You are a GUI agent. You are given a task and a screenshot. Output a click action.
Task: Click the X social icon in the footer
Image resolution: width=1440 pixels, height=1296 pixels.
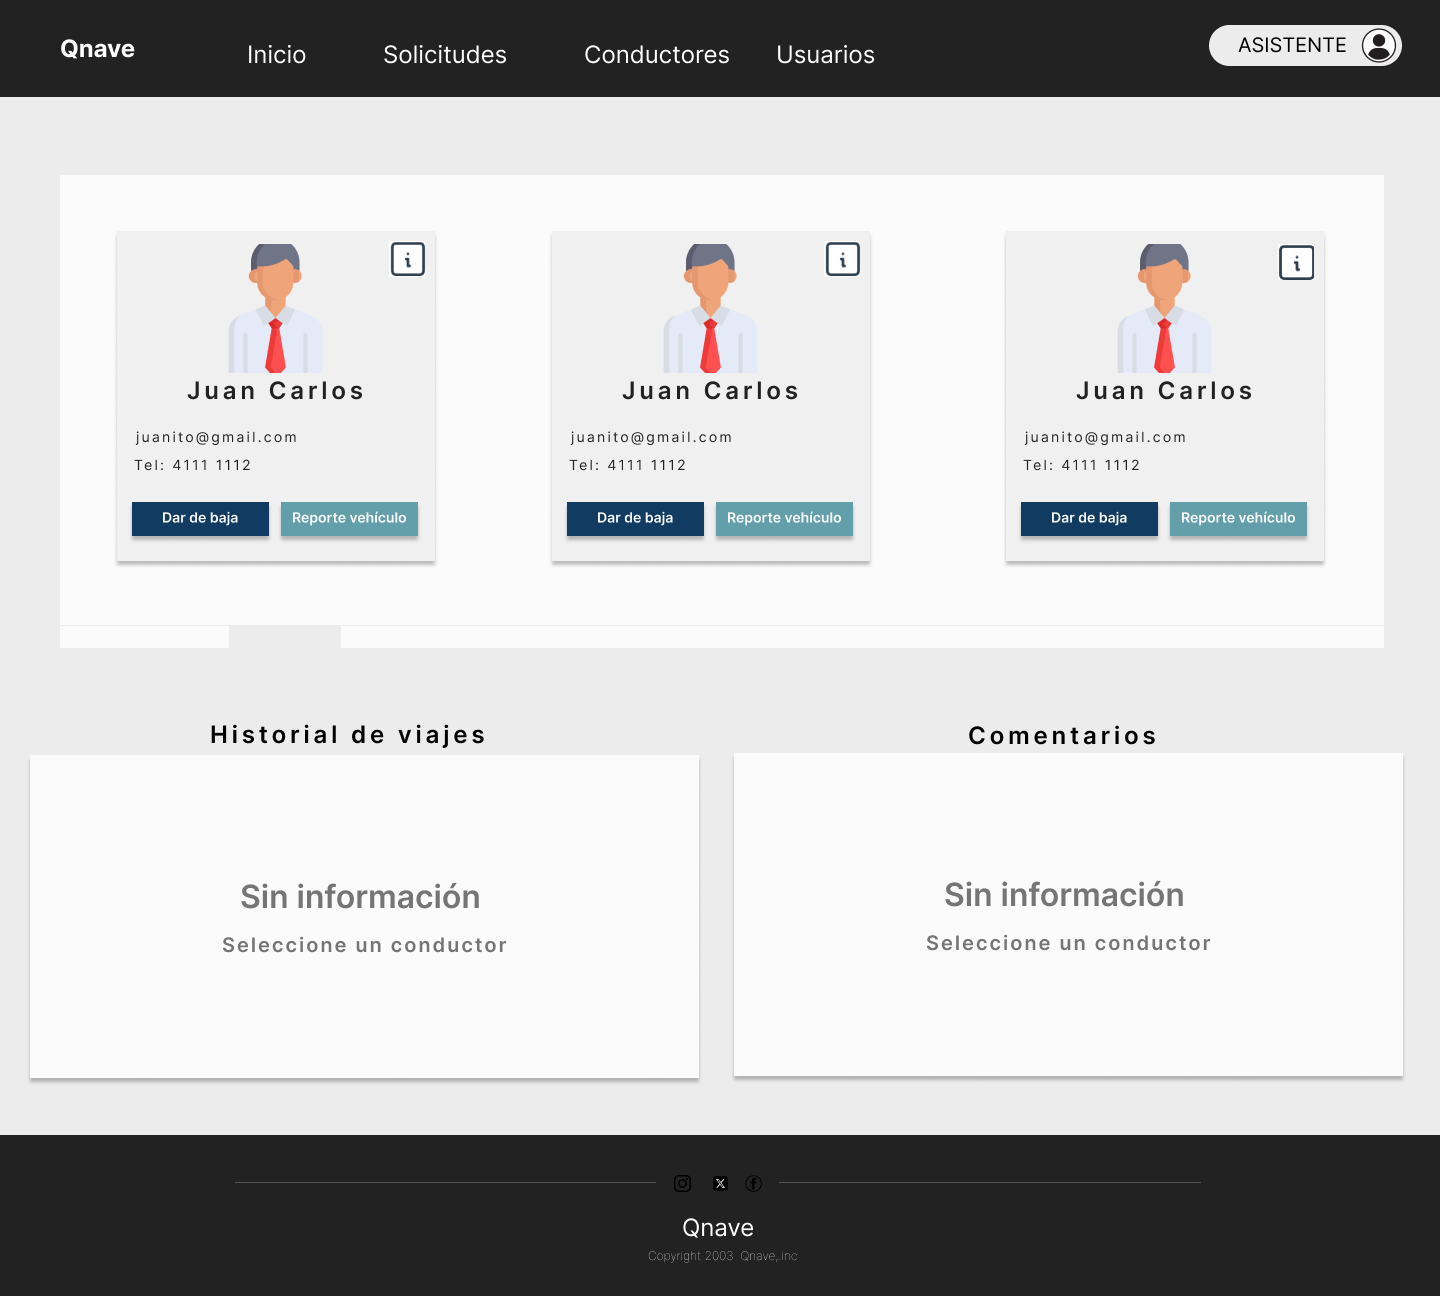[x=720, y=1184]
